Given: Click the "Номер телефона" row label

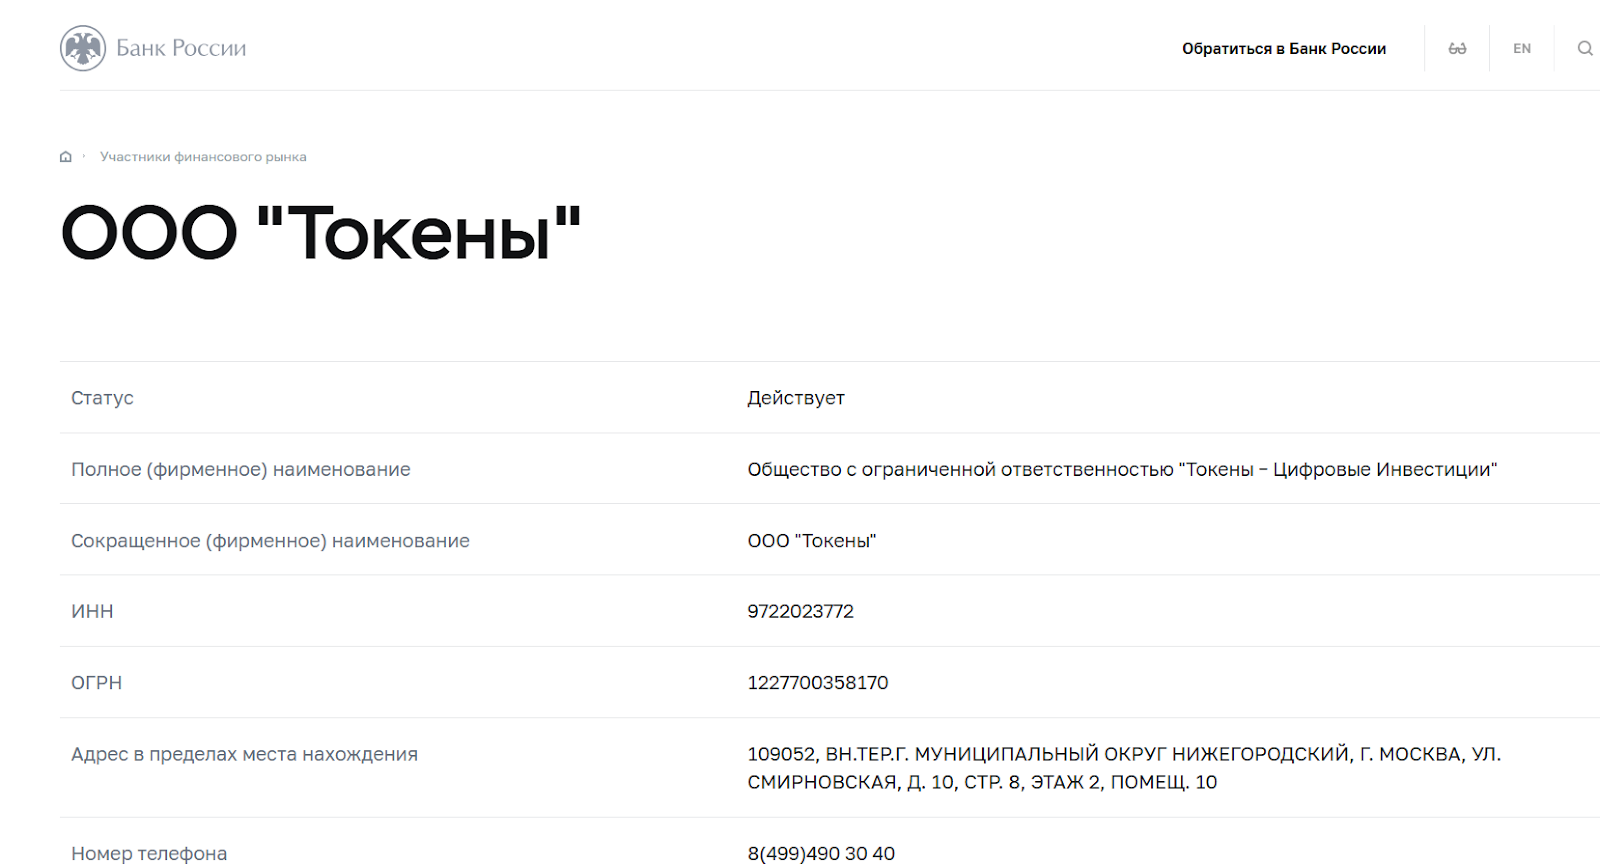Looking at the screenshot, I should click(x=149, y=853).
